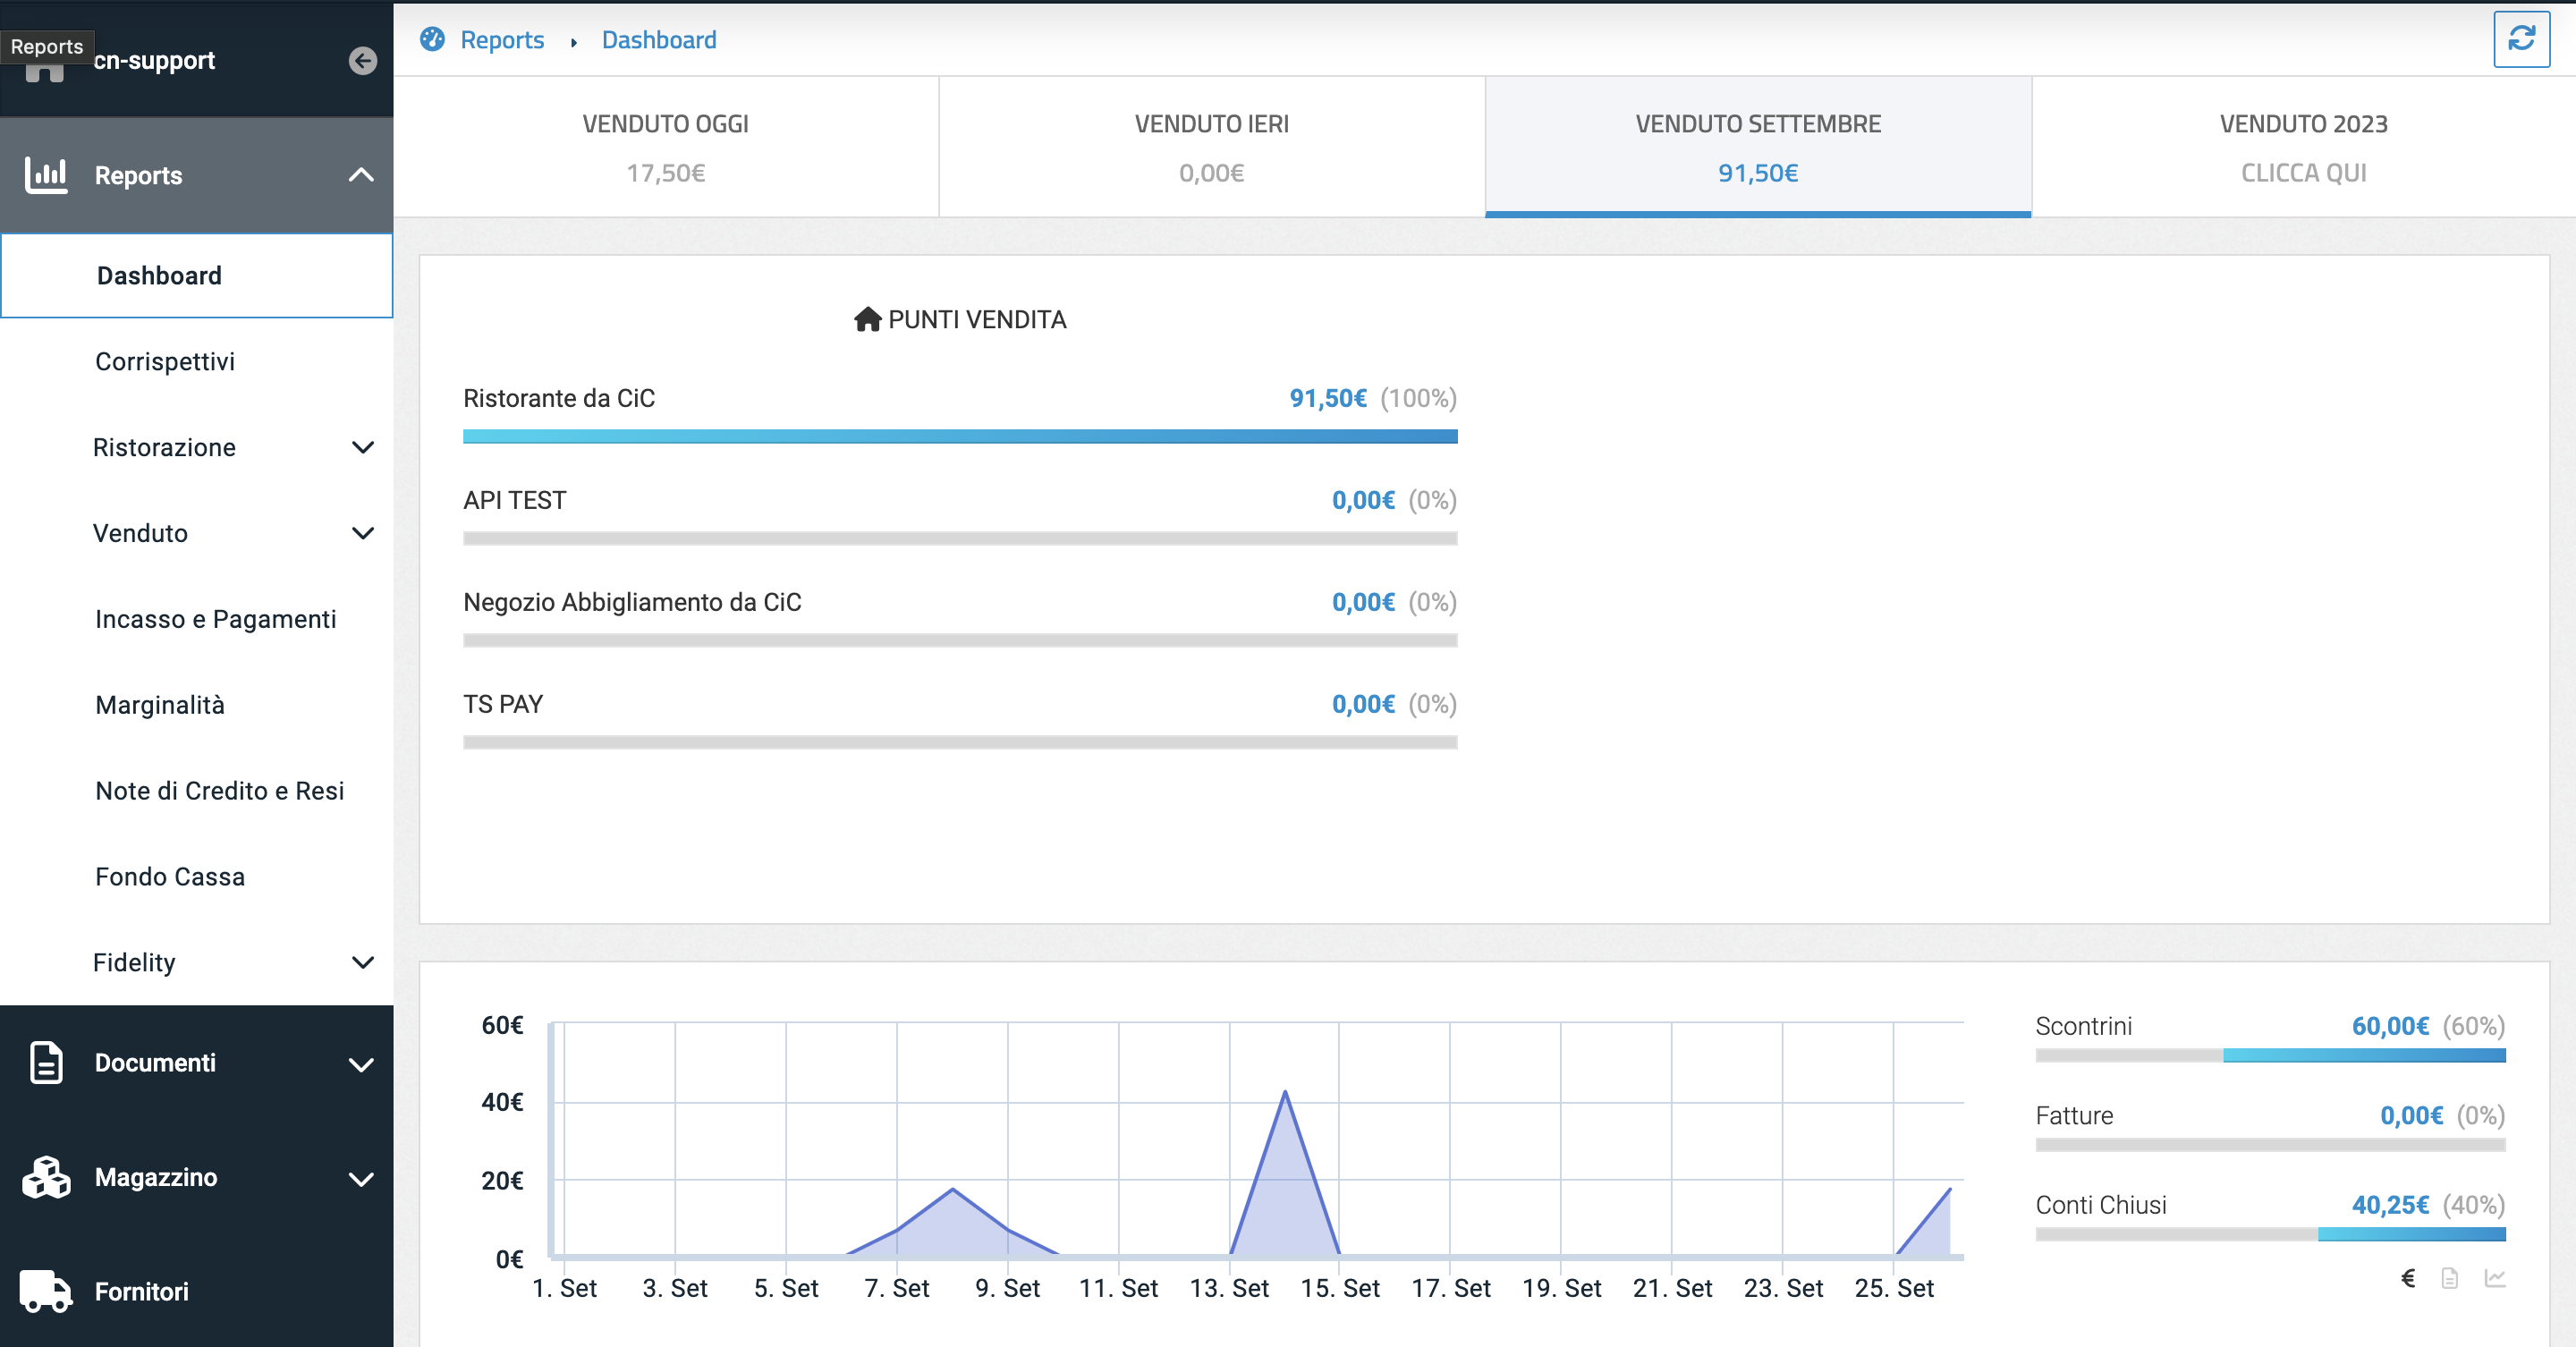Viewport: 2576px width, 1347px height.
Task: Expand the Documenti section
Action: 361,1064
